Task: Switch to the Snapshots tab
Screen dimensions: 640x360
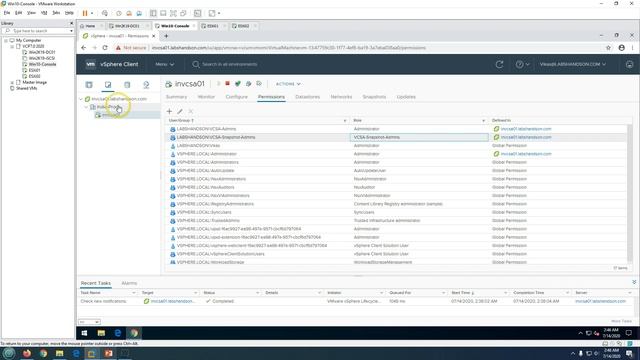Action: [374, 97]
